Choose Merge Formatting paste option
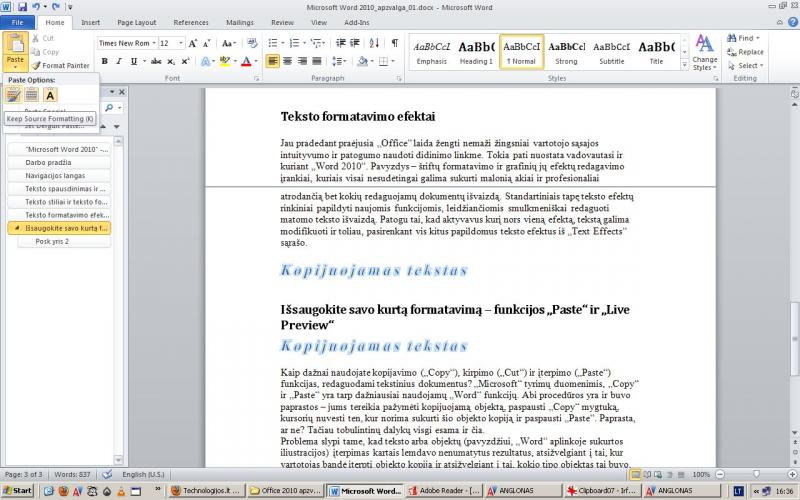This screenshot has width=800, height=500. pyautogui.click(x=32, y=94)
